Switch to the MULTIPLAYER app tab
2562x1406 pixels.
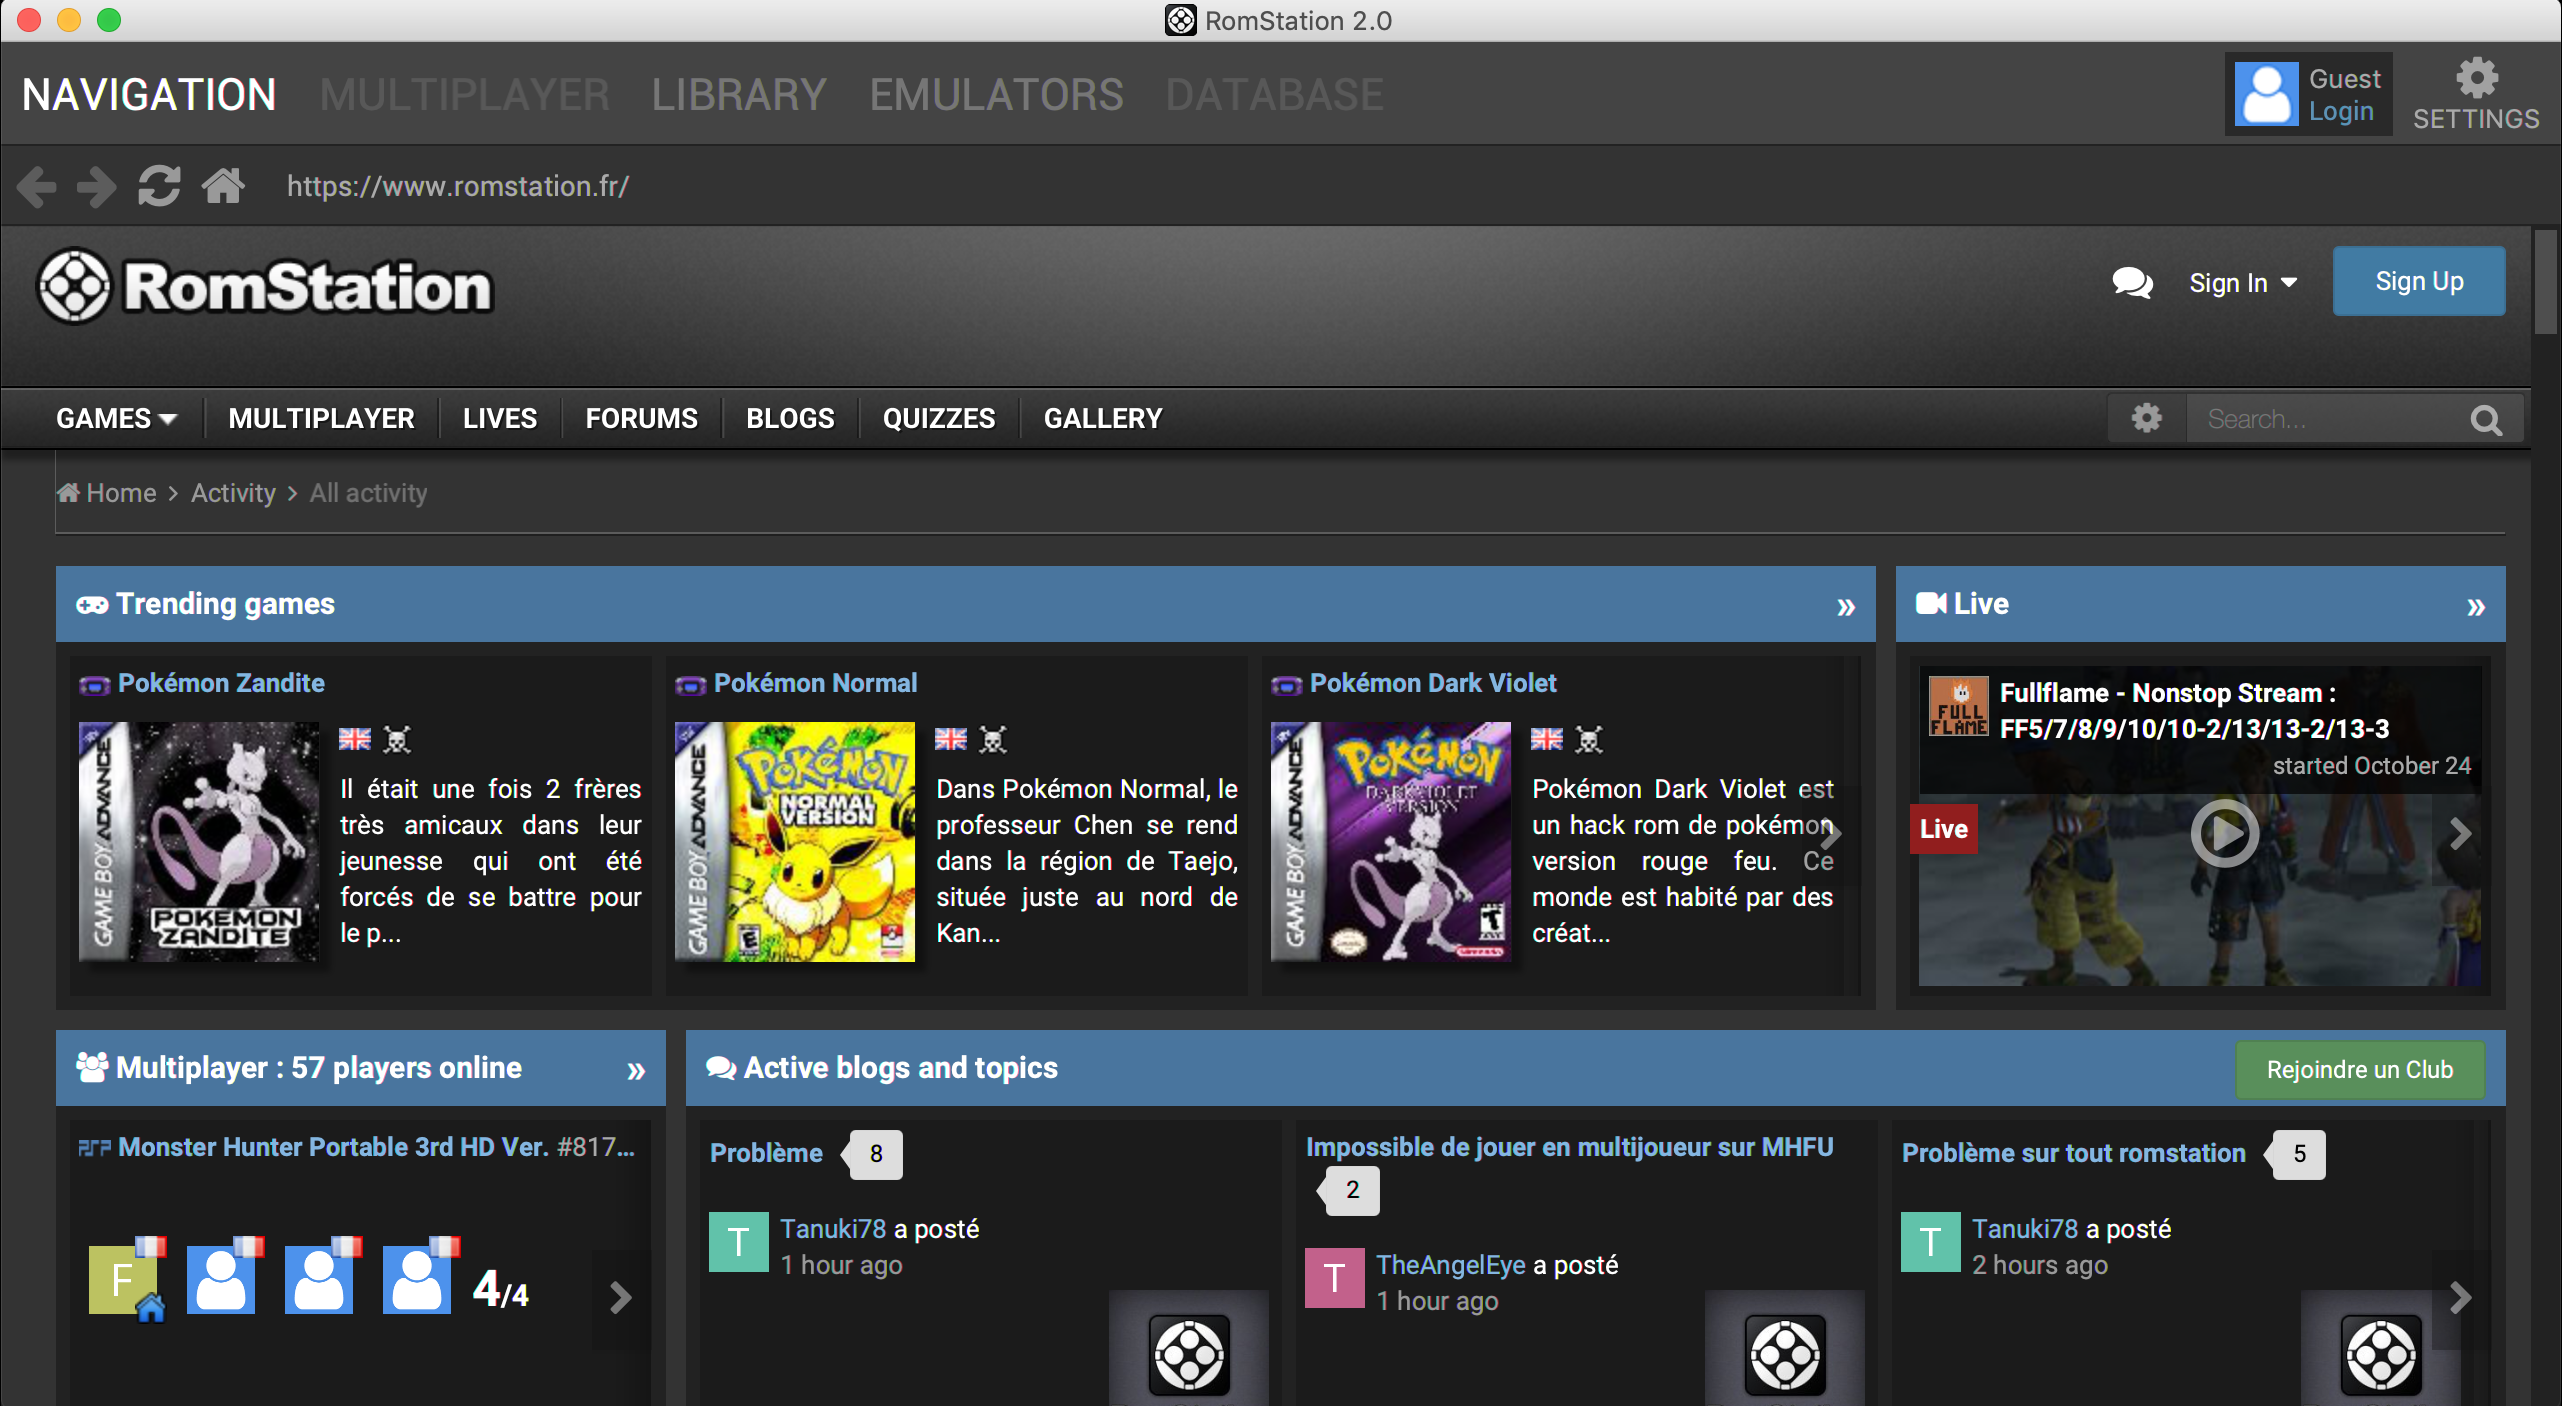click(464, 95)
